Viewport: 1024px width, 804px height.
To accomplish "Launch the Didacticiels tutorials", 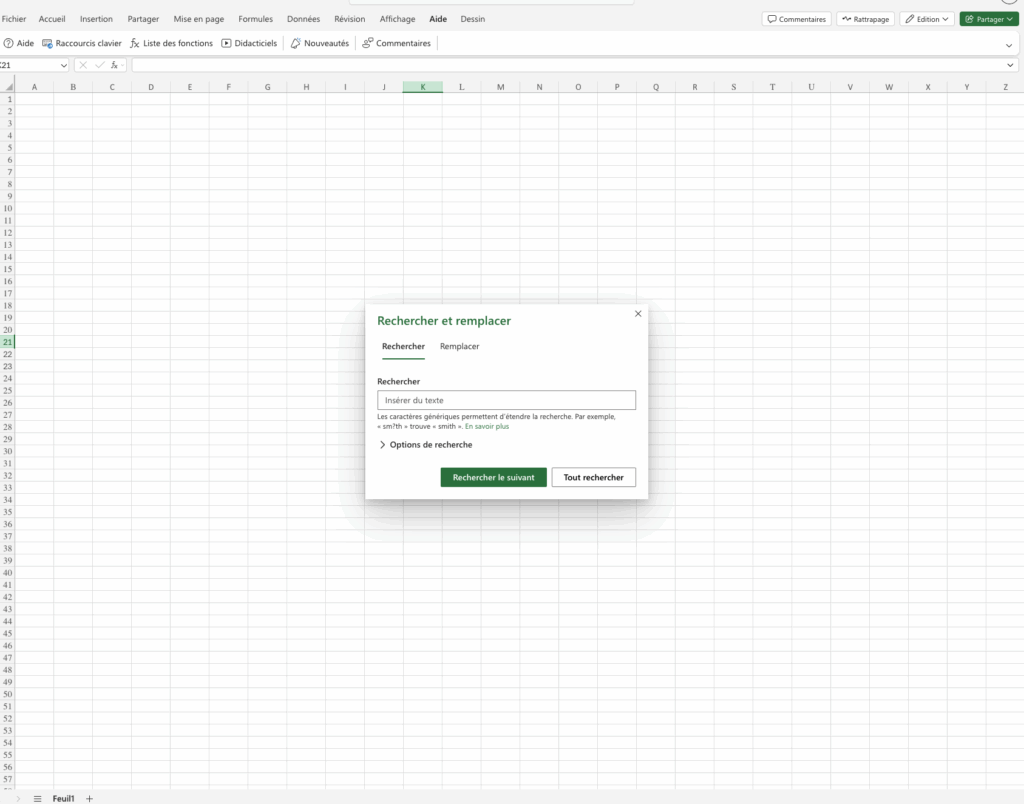I will click(249, 43).
